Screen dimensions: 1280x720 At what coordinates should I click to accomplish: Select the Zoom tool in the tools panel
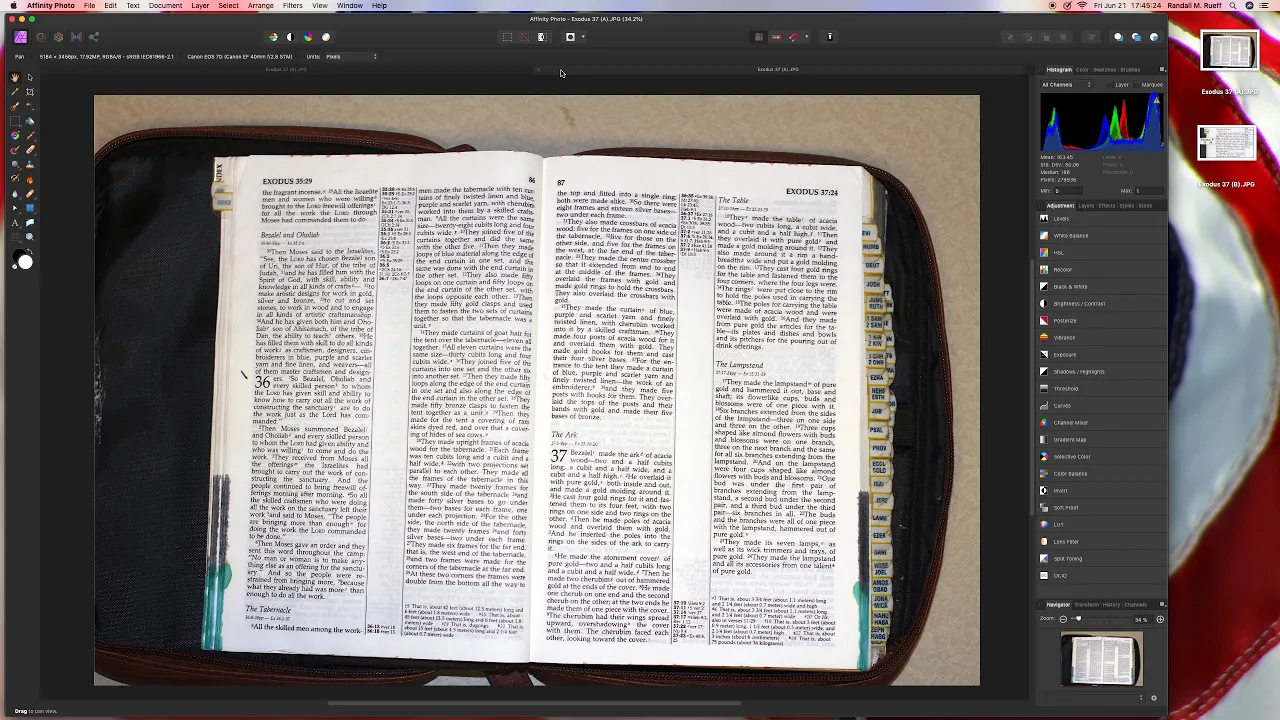[30, 236]
